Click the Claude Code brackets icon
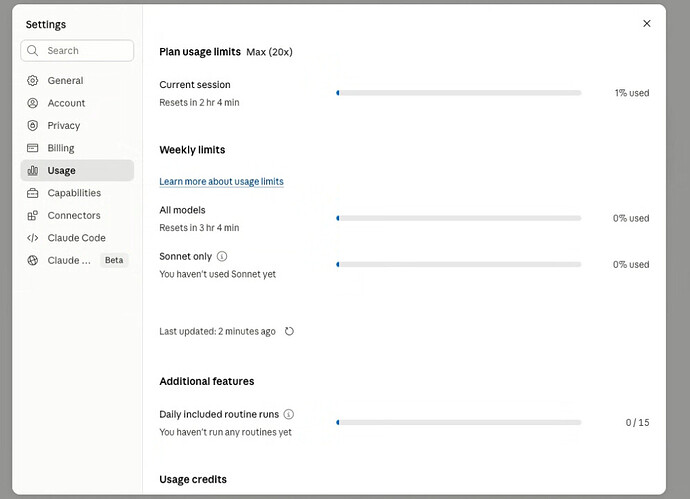The height and width of the screenshot is (499, 690). point(33,238)
